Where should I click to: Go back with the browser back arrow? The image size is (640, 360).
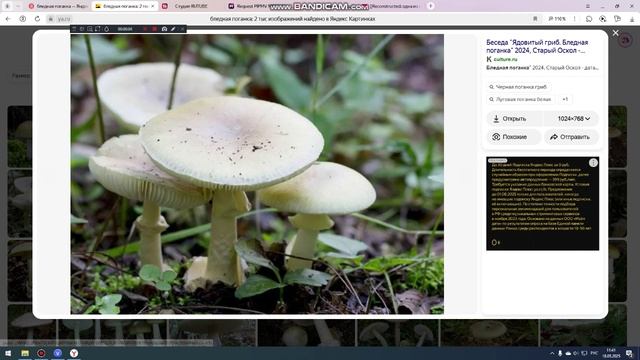[x=8, y=19]
